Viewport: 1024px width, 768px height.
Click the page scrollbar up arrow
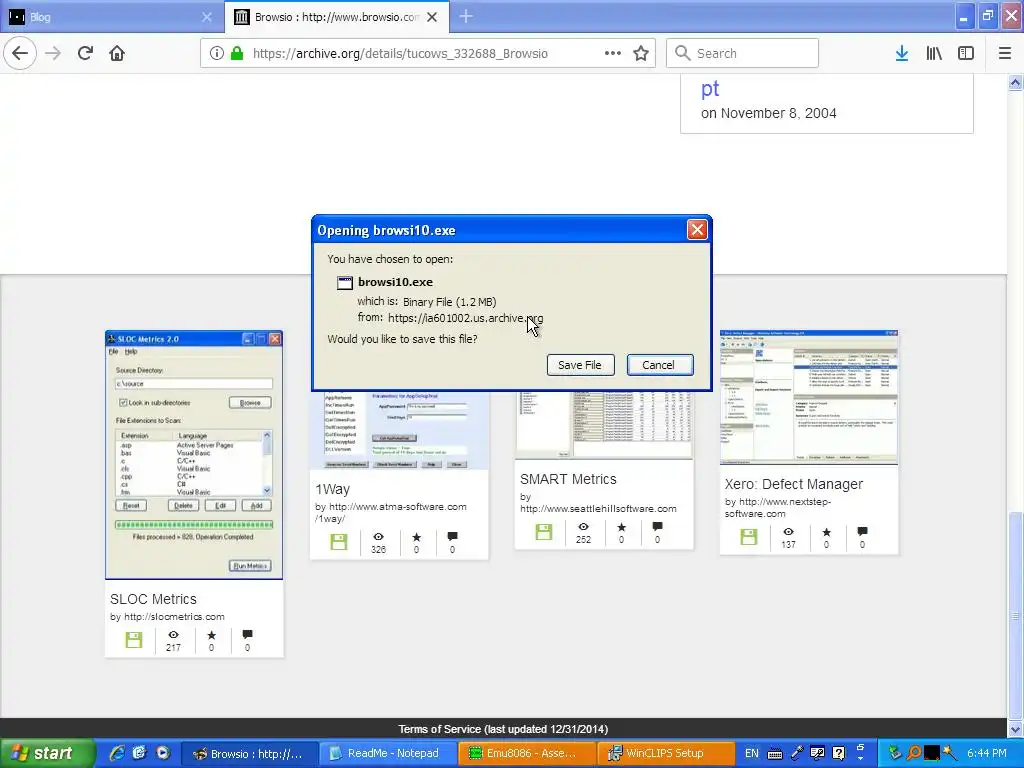(x=1015, y=82)
